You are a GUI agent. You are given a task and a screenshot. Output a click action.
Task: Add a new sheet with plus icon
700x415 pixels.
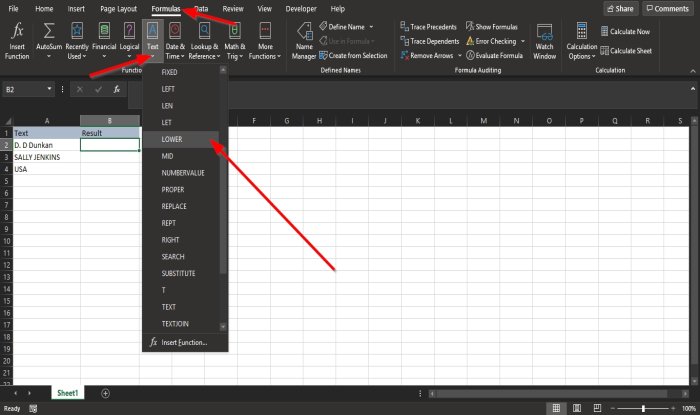pyautogui.click(x=105, y=393)
